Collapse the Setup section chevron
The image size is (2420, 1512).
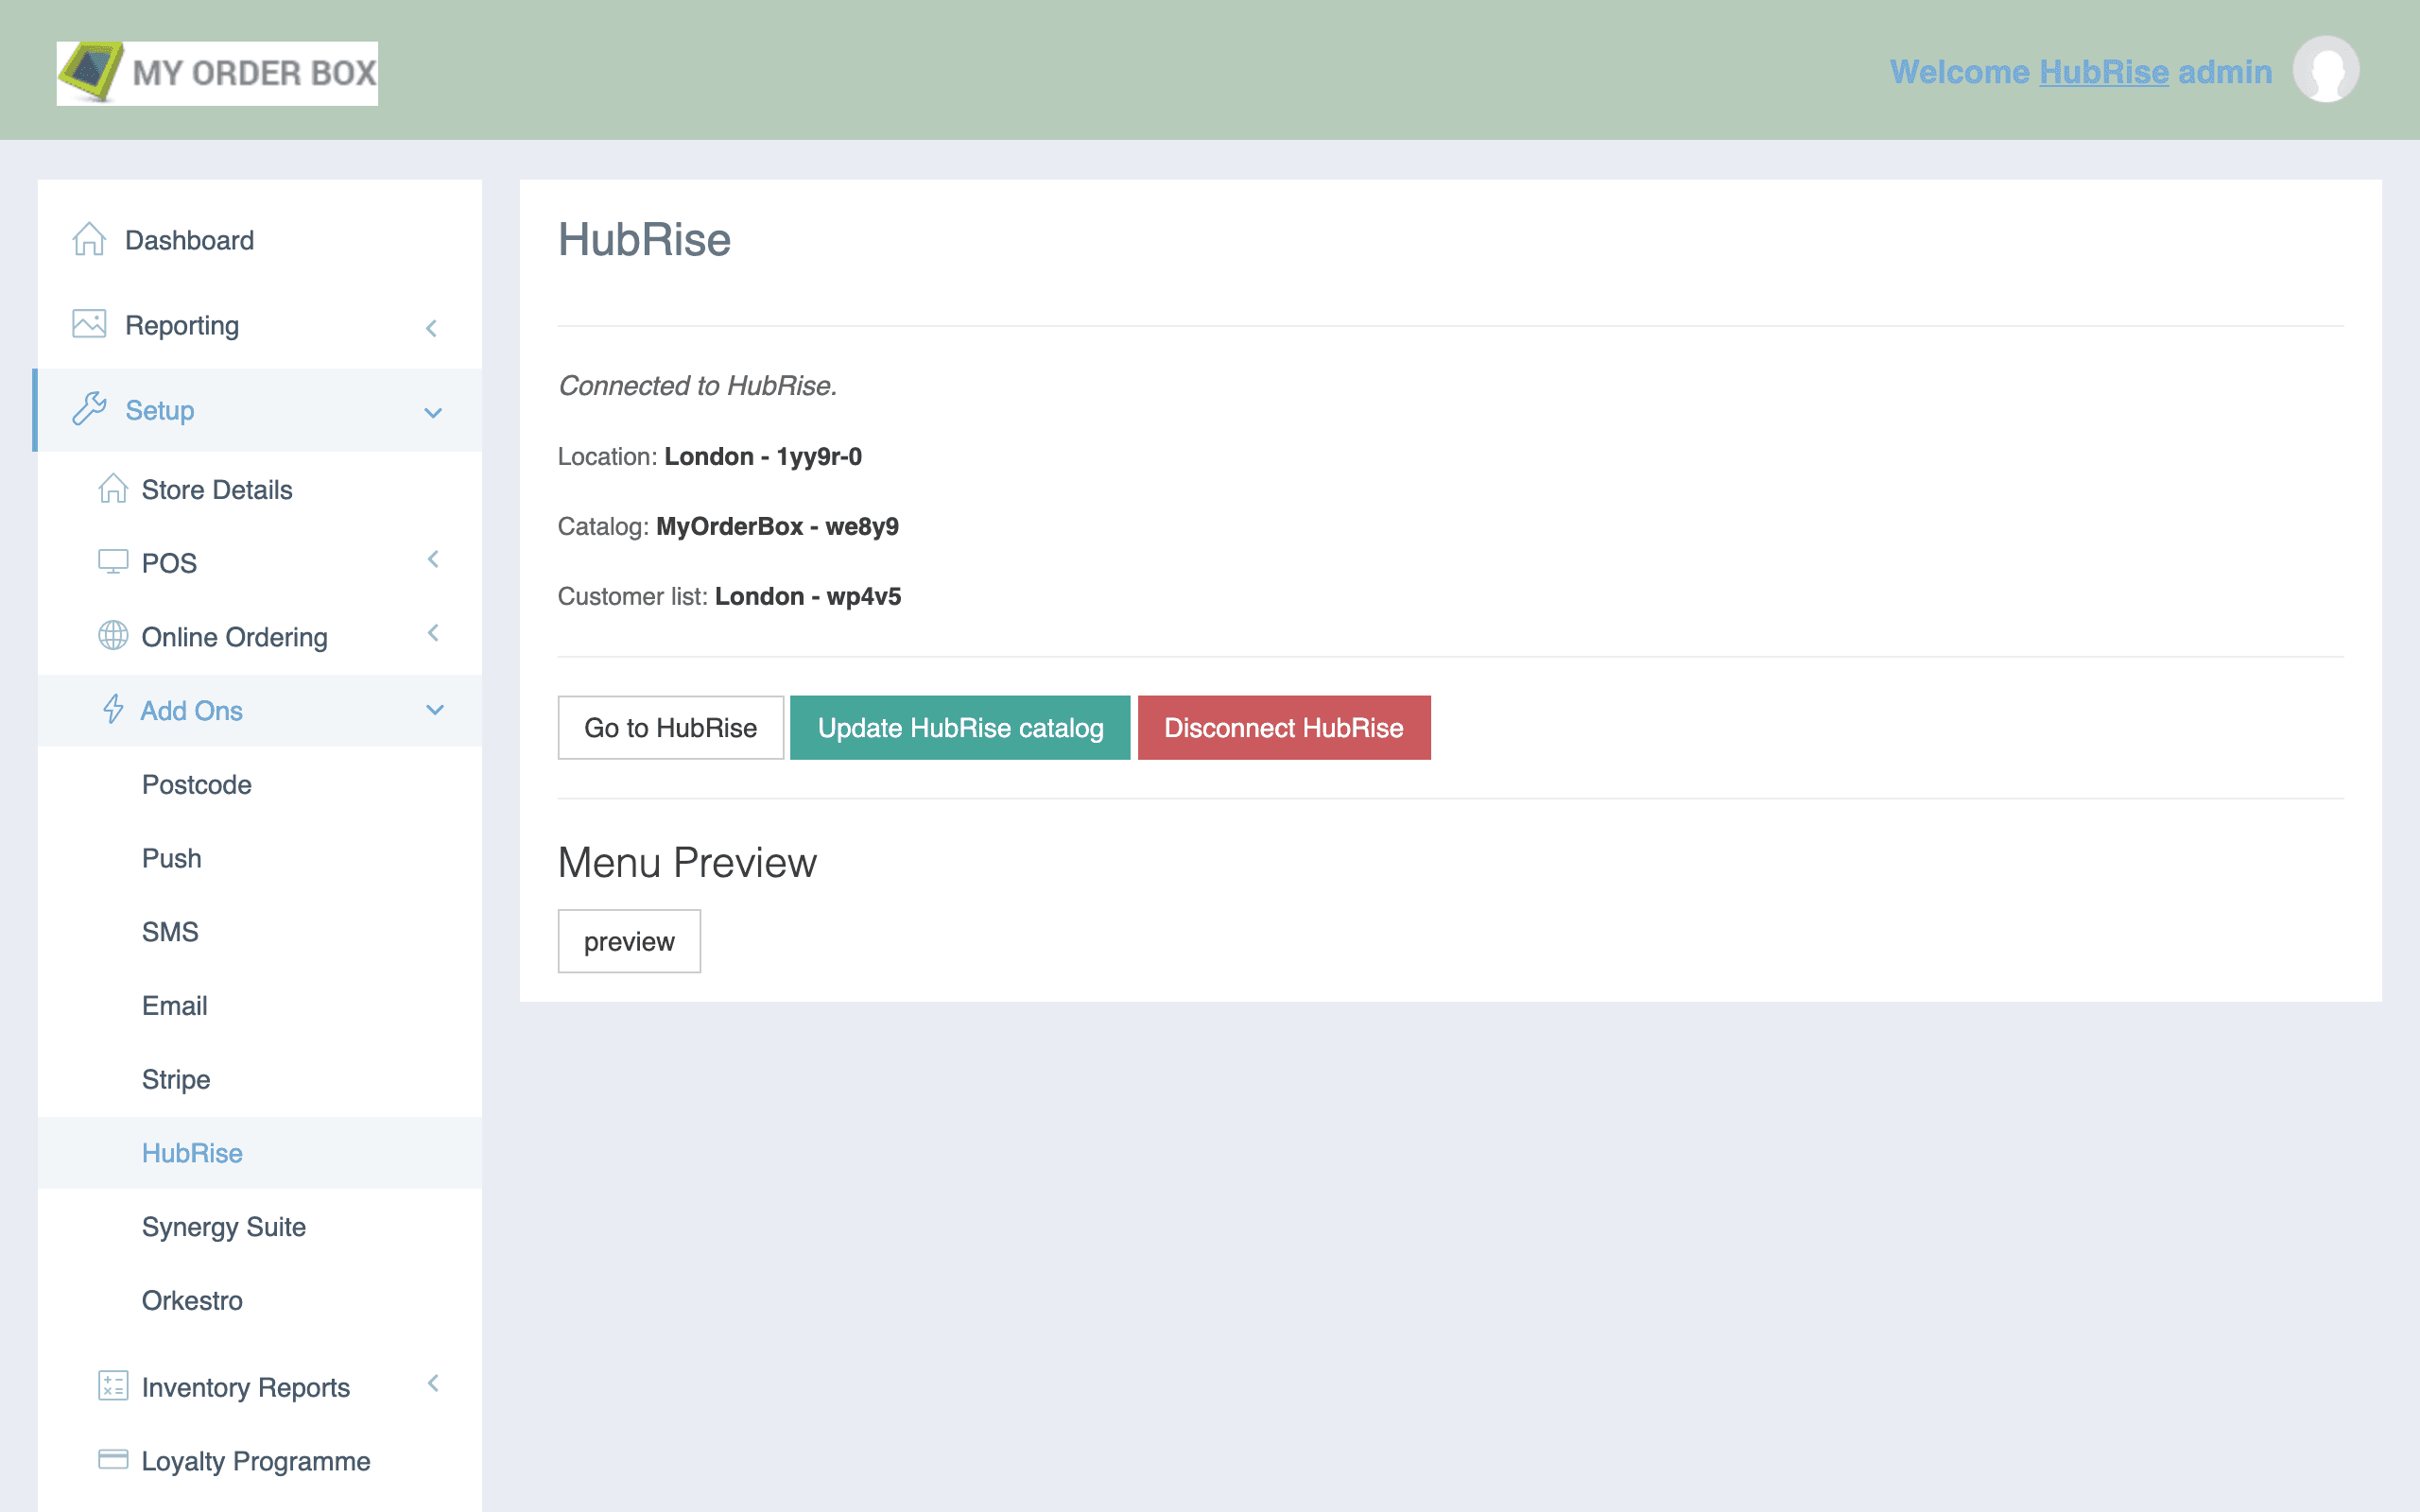433,411
